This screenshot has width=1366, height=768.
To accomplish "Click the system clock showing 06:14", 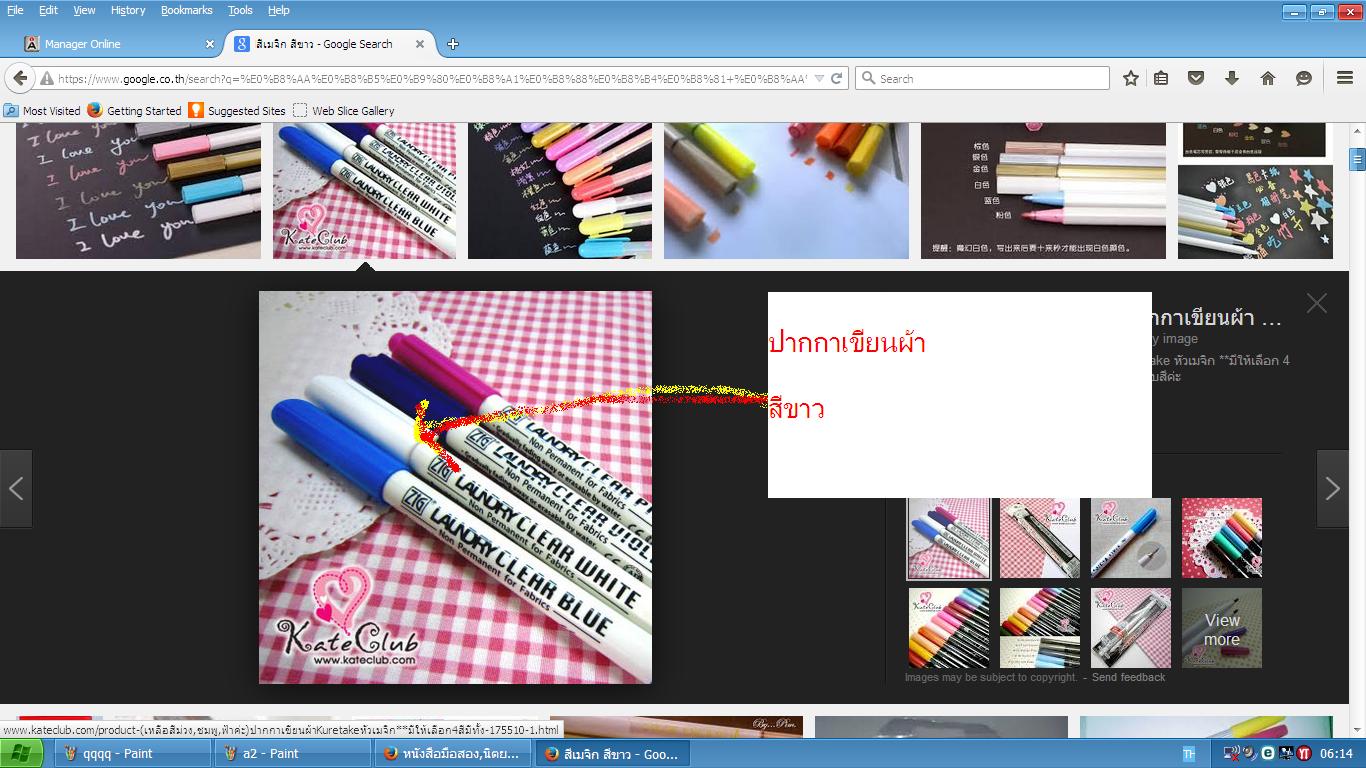I will point(1336,754).
